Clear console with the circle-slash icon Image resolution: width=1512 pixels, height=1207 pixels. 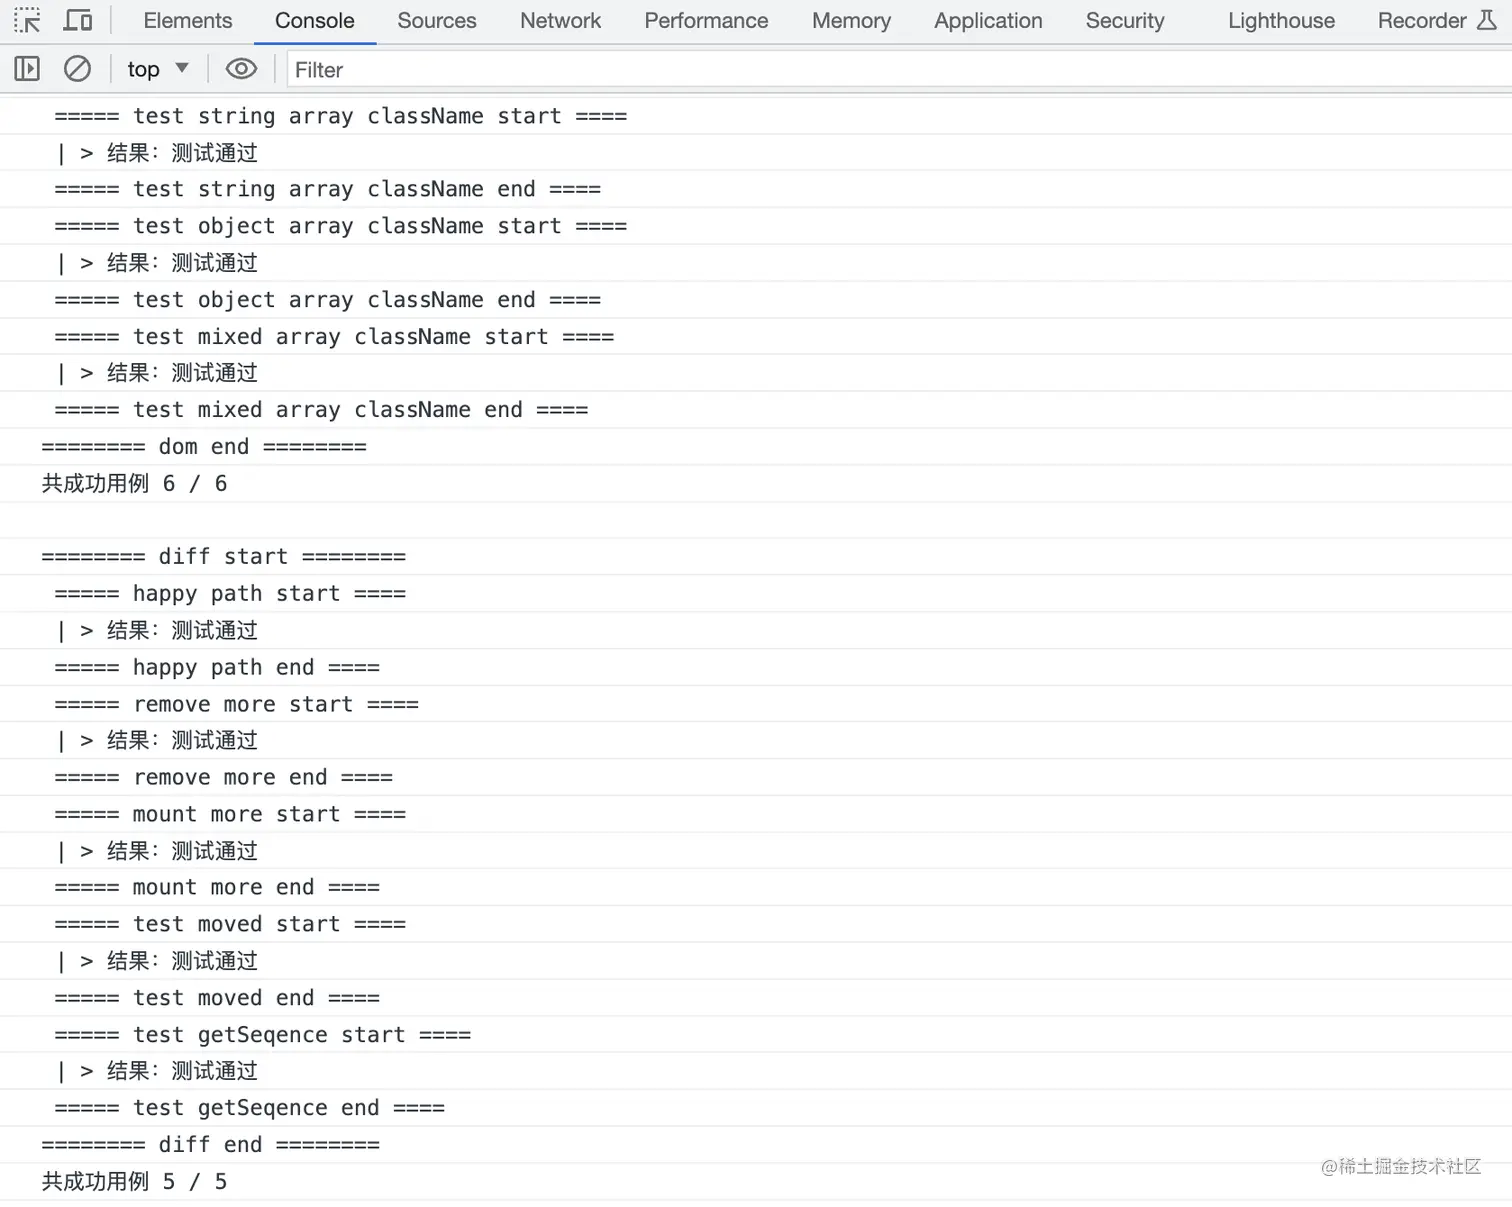(77, 69)
